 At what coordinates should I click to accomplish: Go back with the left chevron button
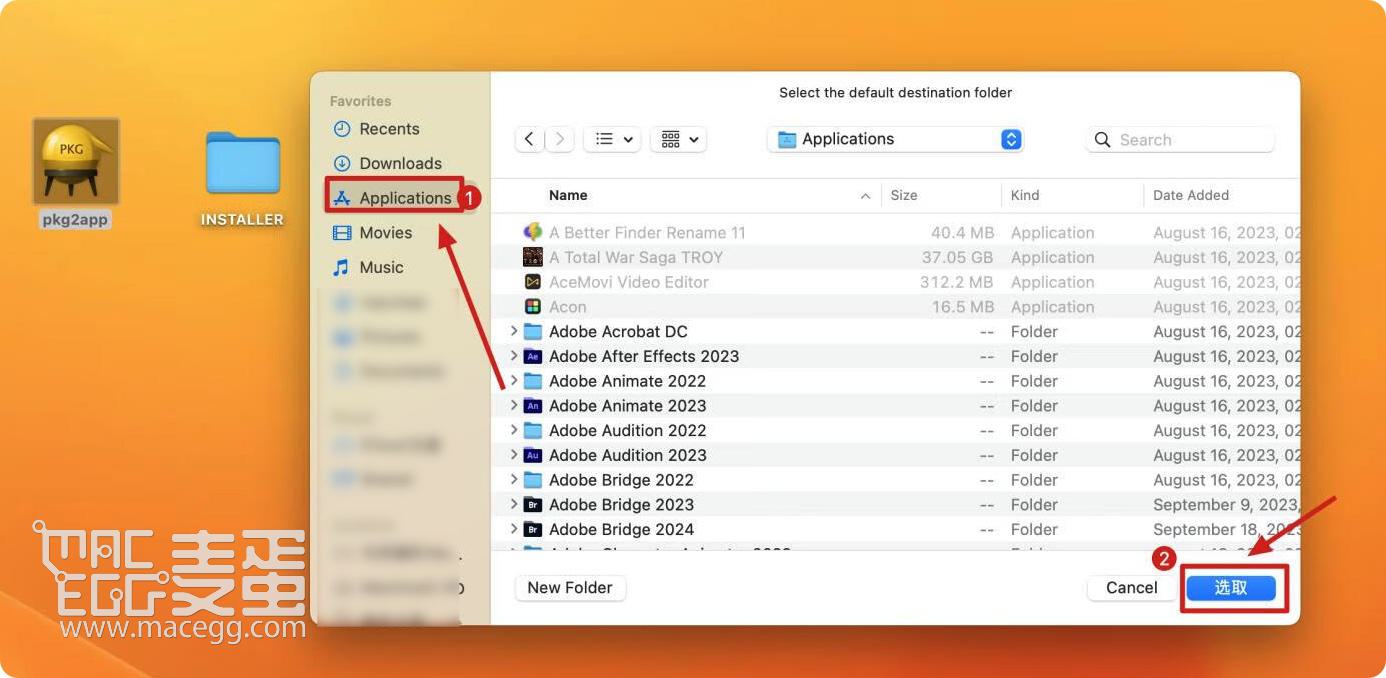click(529, 139)
